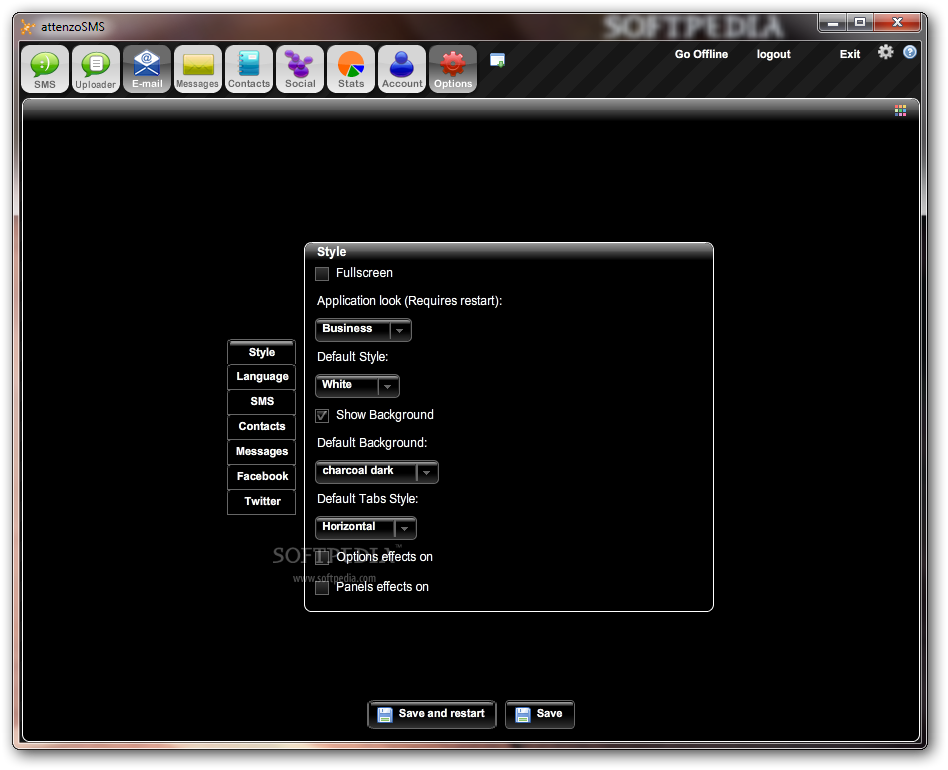Click the Exit link
The image size is (948, 770).
[x=849, y=54]
